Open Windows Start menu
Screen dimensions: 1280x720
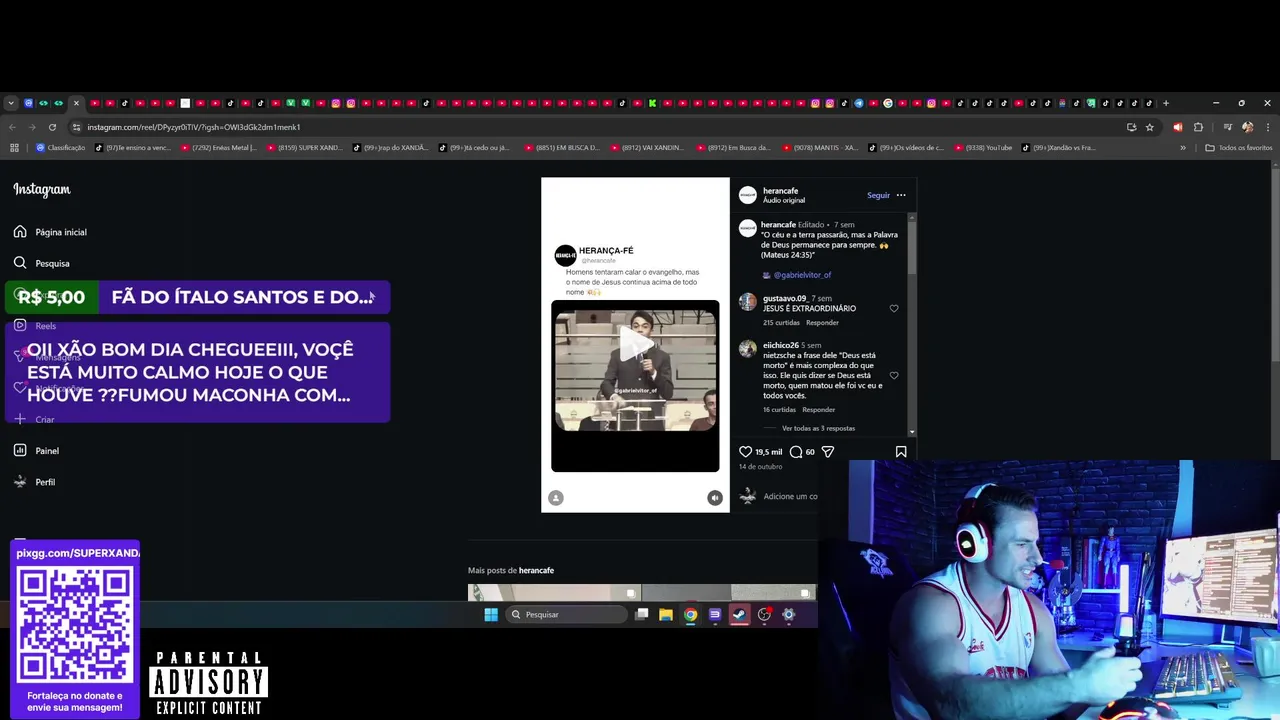click(x=491, y=615)
